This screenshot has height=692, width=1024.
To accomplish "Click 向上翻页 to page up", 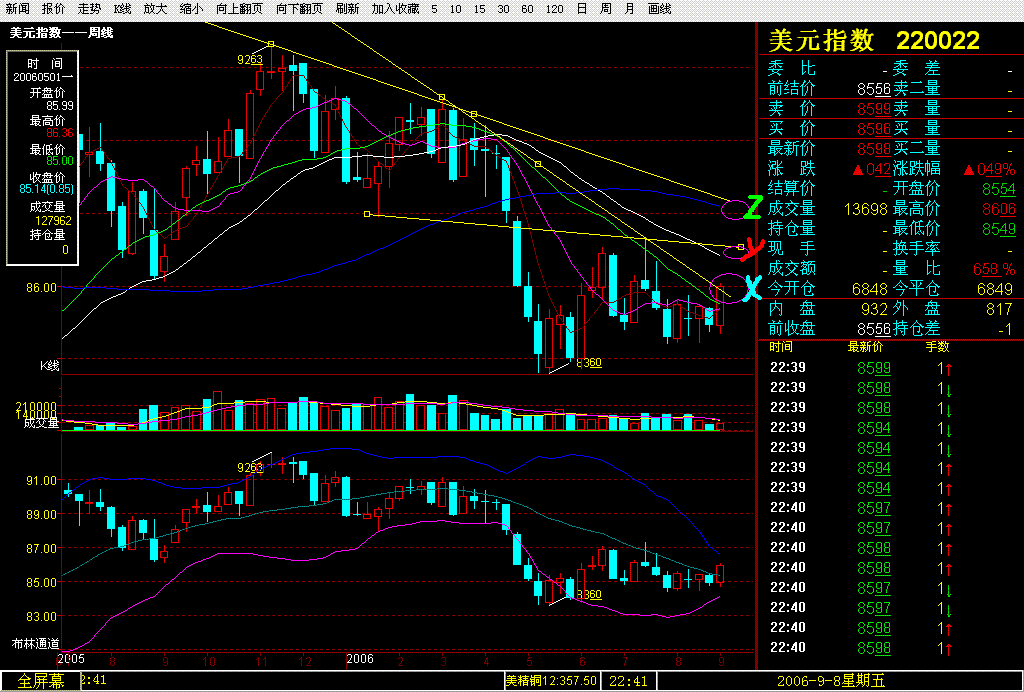I will point(239,9).
